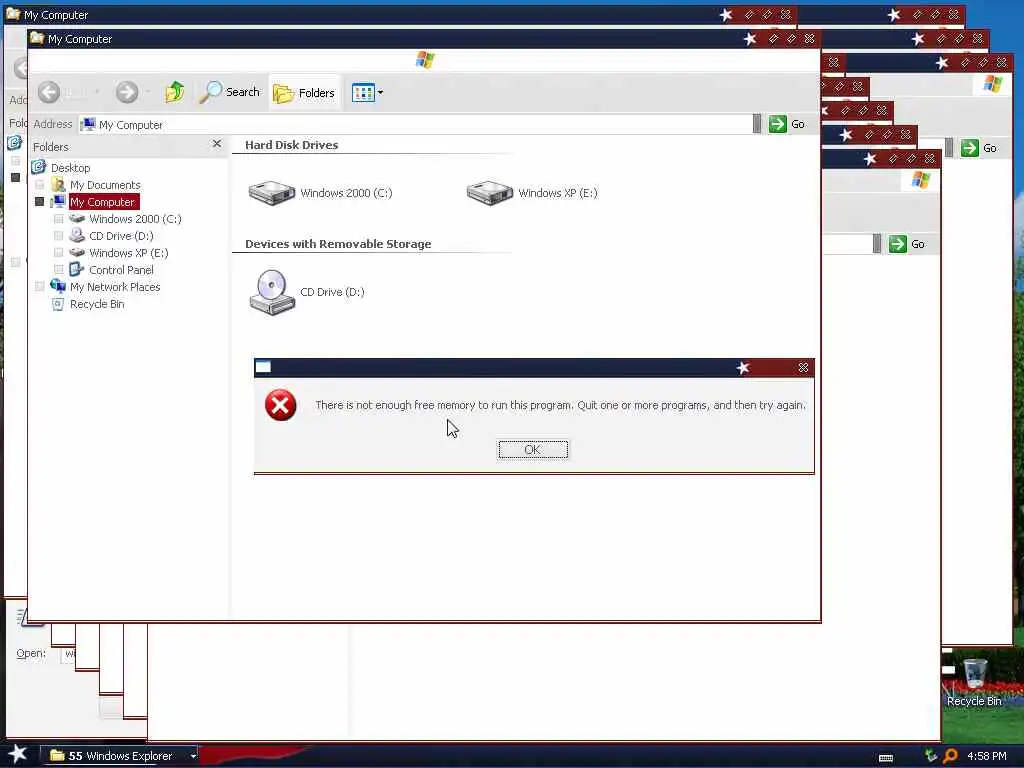Toggle the Folders pane button
Screen dimensions: 1024x768
(x=304, y=93)
